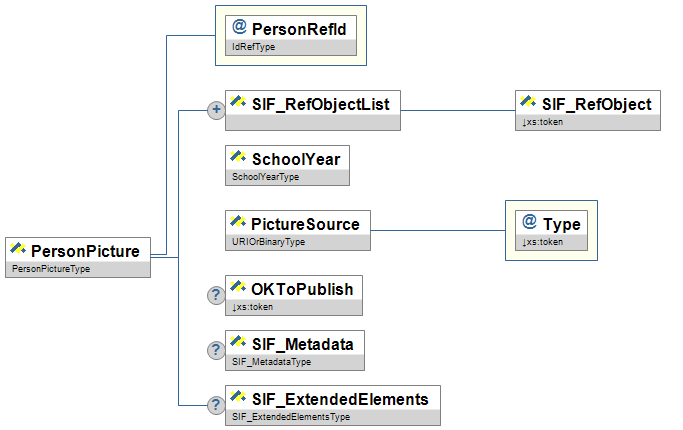Click the SIF_RefObjectList element icon
This screenshot has width=683, height=430.
click(237, 102)
